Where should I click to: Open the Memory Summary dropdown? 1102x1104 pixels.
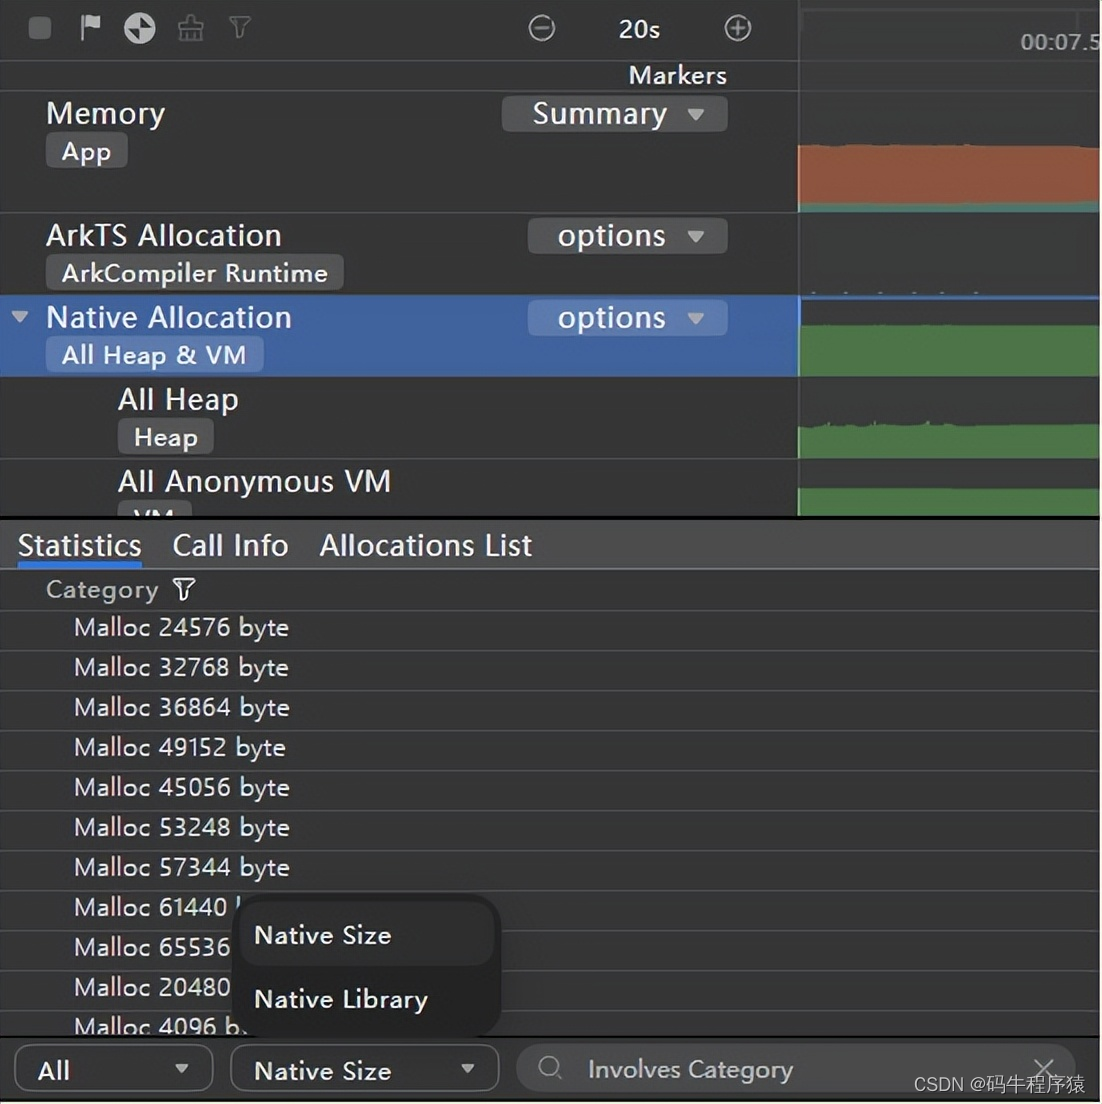(614, 114)
